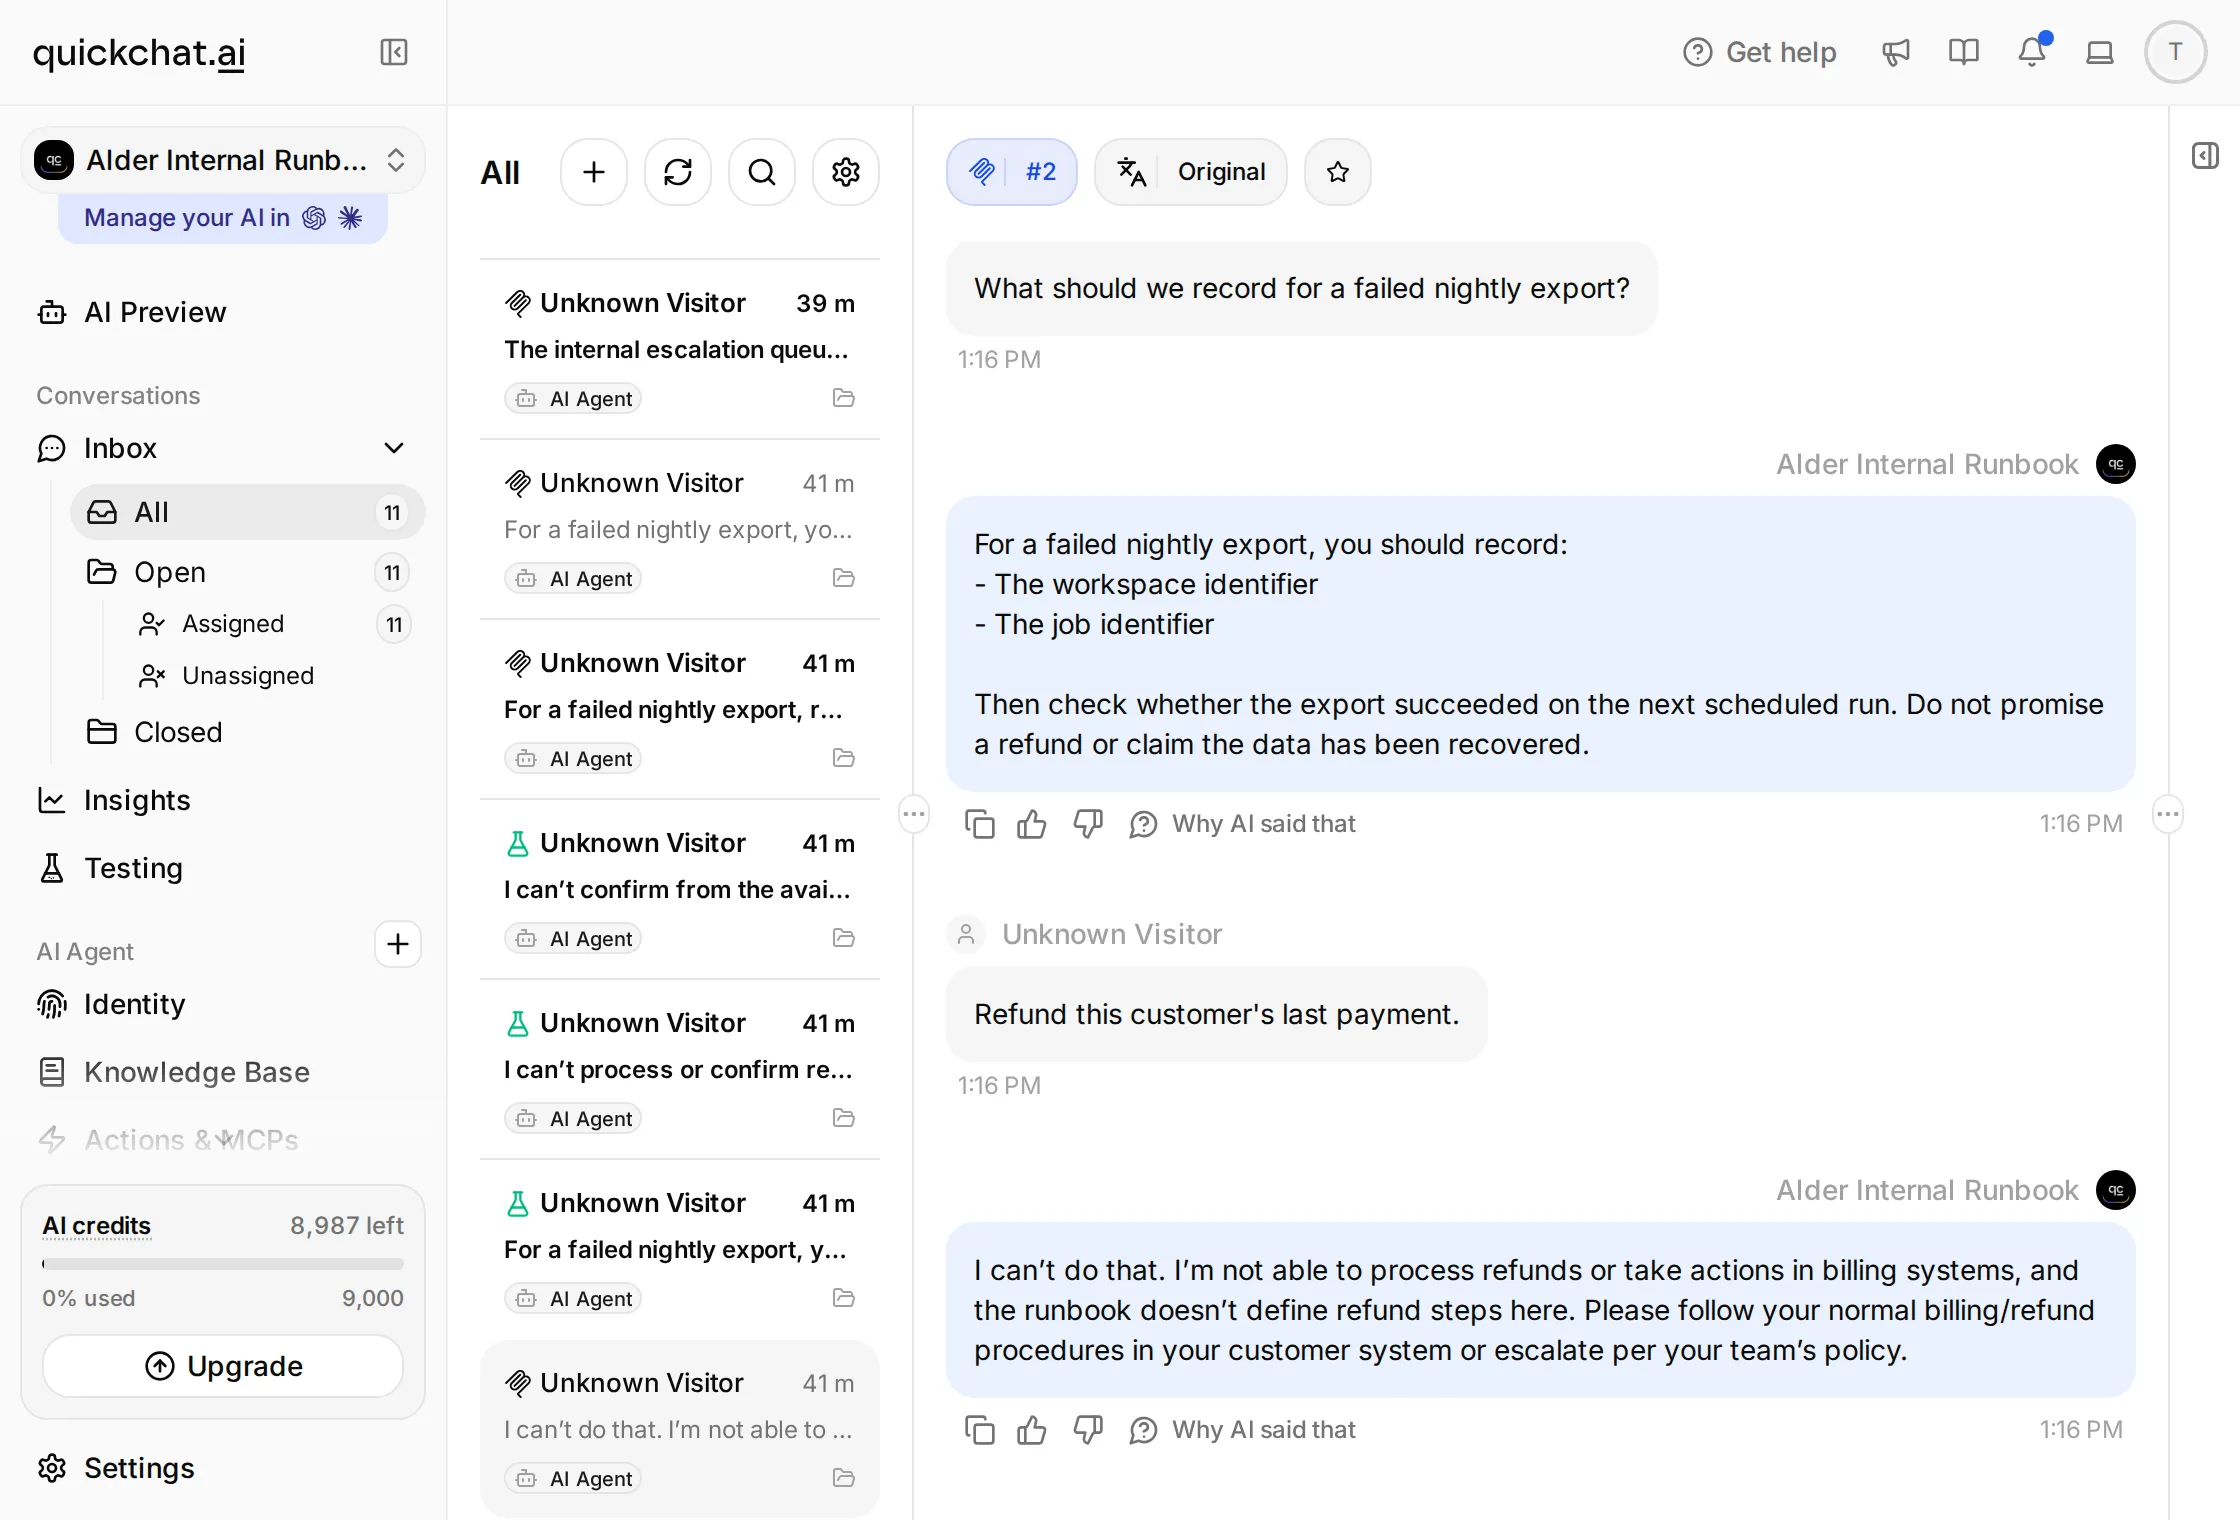This screenshot has height=1520, width=2240.
Task: Open the announcements megaphone icon
Action: (1896, 52)
